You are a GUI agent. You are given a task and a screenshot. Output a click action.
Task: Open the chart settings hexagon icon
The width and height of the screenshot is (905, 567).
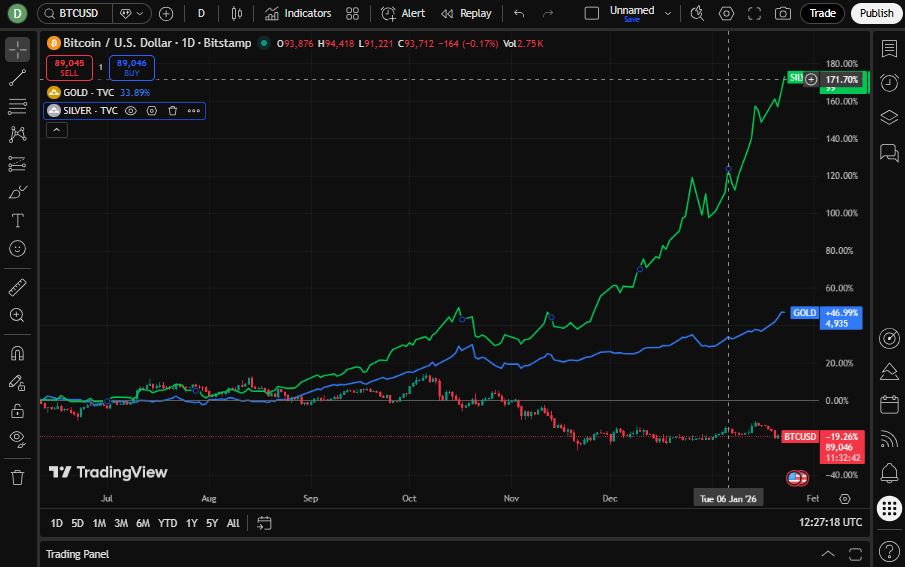[x=726, y=13]
